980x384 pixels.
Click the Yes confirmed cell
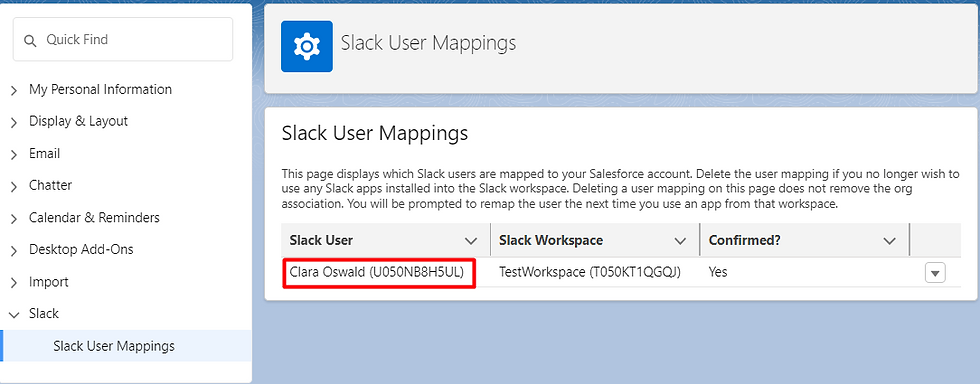pyautogui.click(x=718, y=273)
